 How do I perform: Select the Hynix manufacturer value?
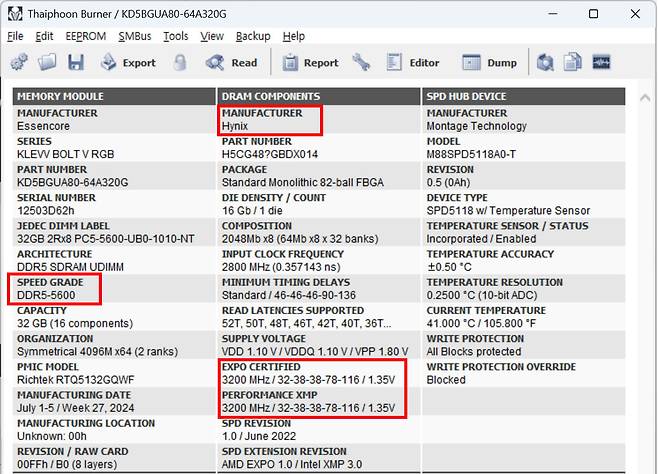[x=235, y=127]
